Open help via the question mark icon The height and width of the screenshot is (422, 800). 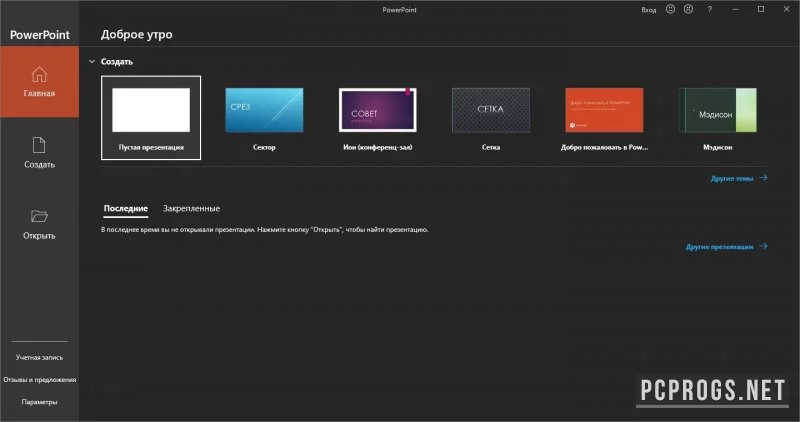[x=710, y=9]
